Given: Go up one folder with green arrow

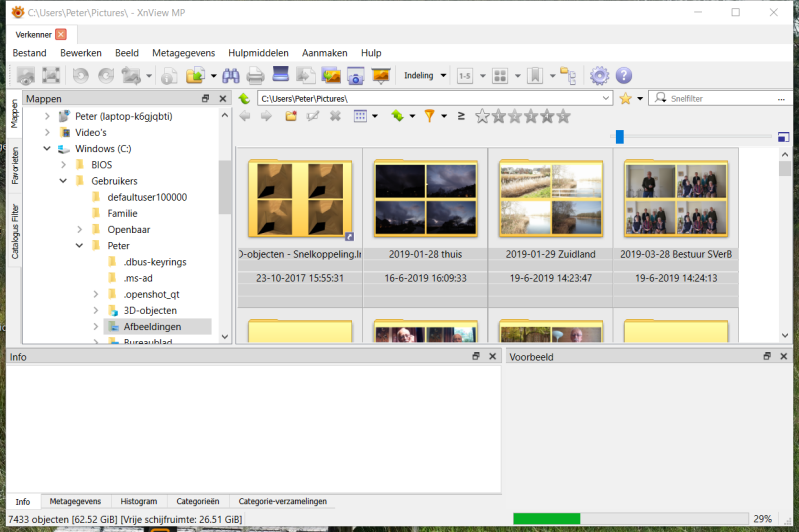Looking at the screenshot, I should [x=244, y=99].
